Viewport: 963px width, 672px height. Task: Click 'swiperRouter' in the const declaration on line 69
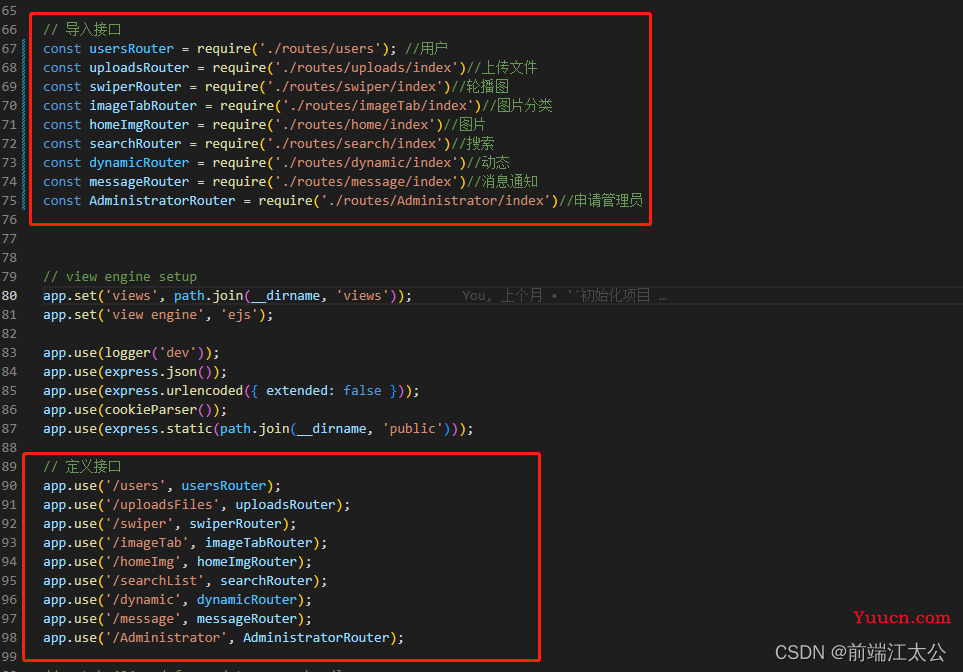coord(135,87)
